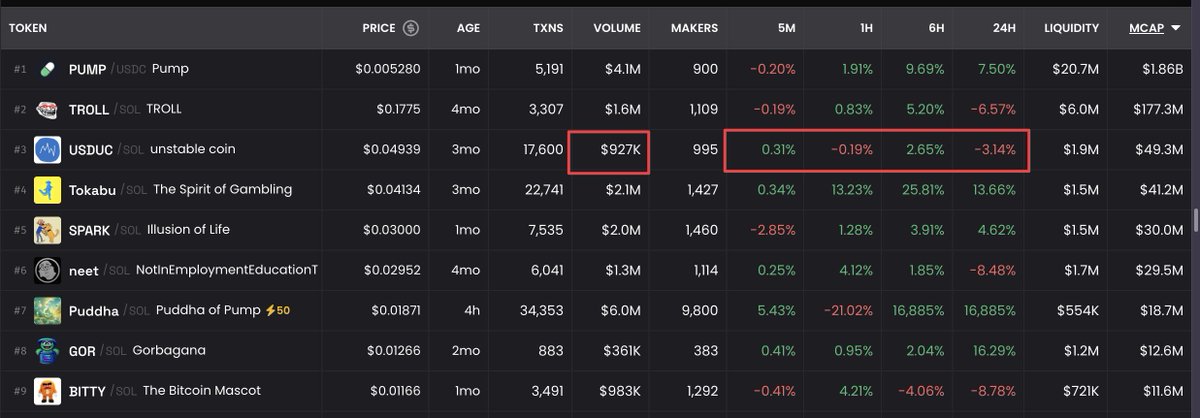Screen dimensions: 1200x418
Task: Sort table by 24H change header
Action: click(1004, 28)
